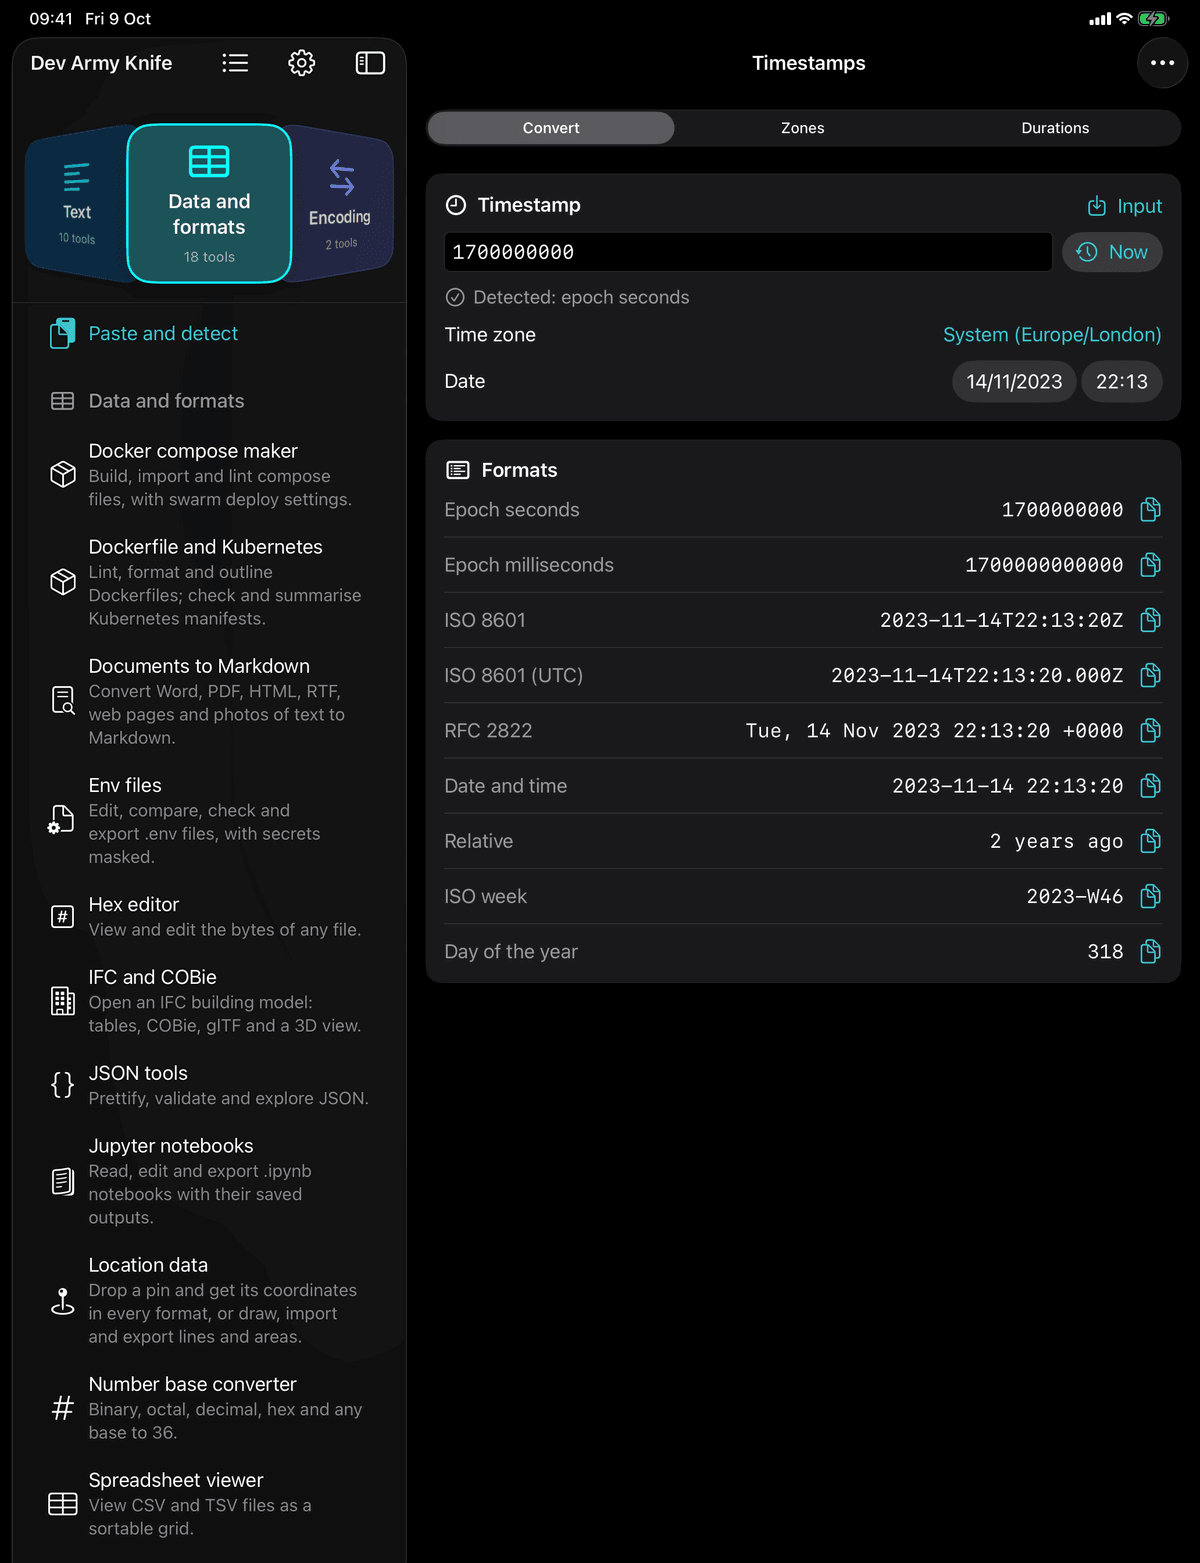1200x1563 pixels.
Task: Open the time picker showing 22:13
Action: coord(1122,382)
